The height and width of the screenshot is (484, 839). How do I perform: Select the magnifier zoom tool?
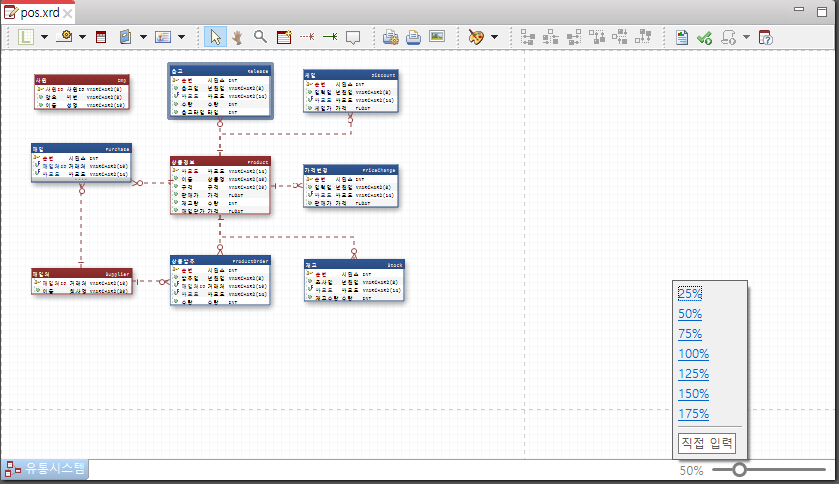point(261,37)
